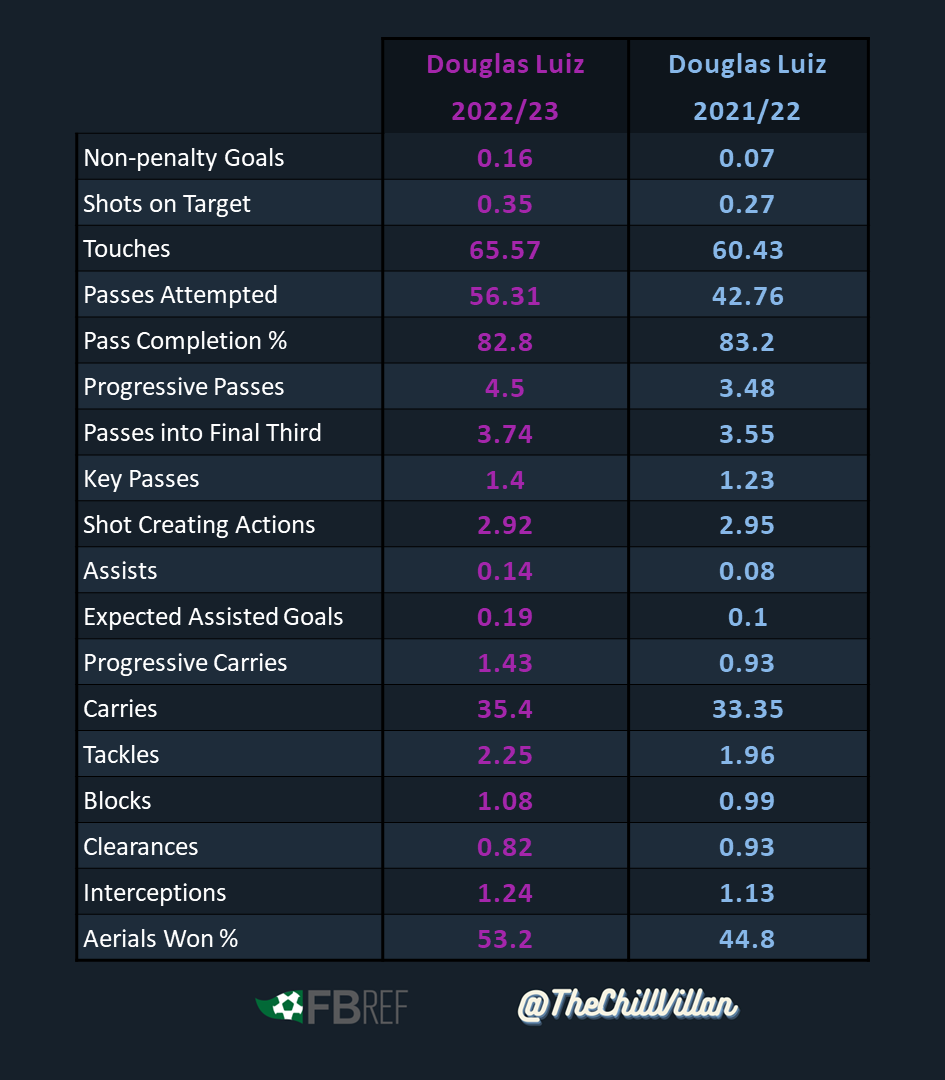Select the Expected Assisted Goals label
The height and width of the screenshot is (1080, 945).
pyautogui.click(x=213, y=616)
